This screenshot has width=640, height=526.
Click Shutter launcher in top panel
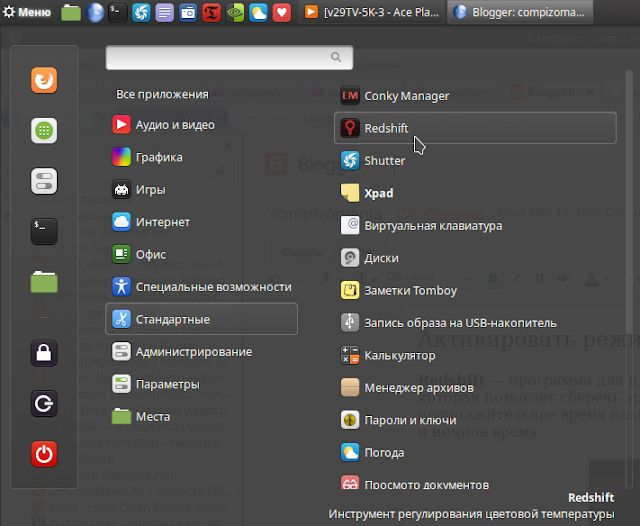pos(141,12)
